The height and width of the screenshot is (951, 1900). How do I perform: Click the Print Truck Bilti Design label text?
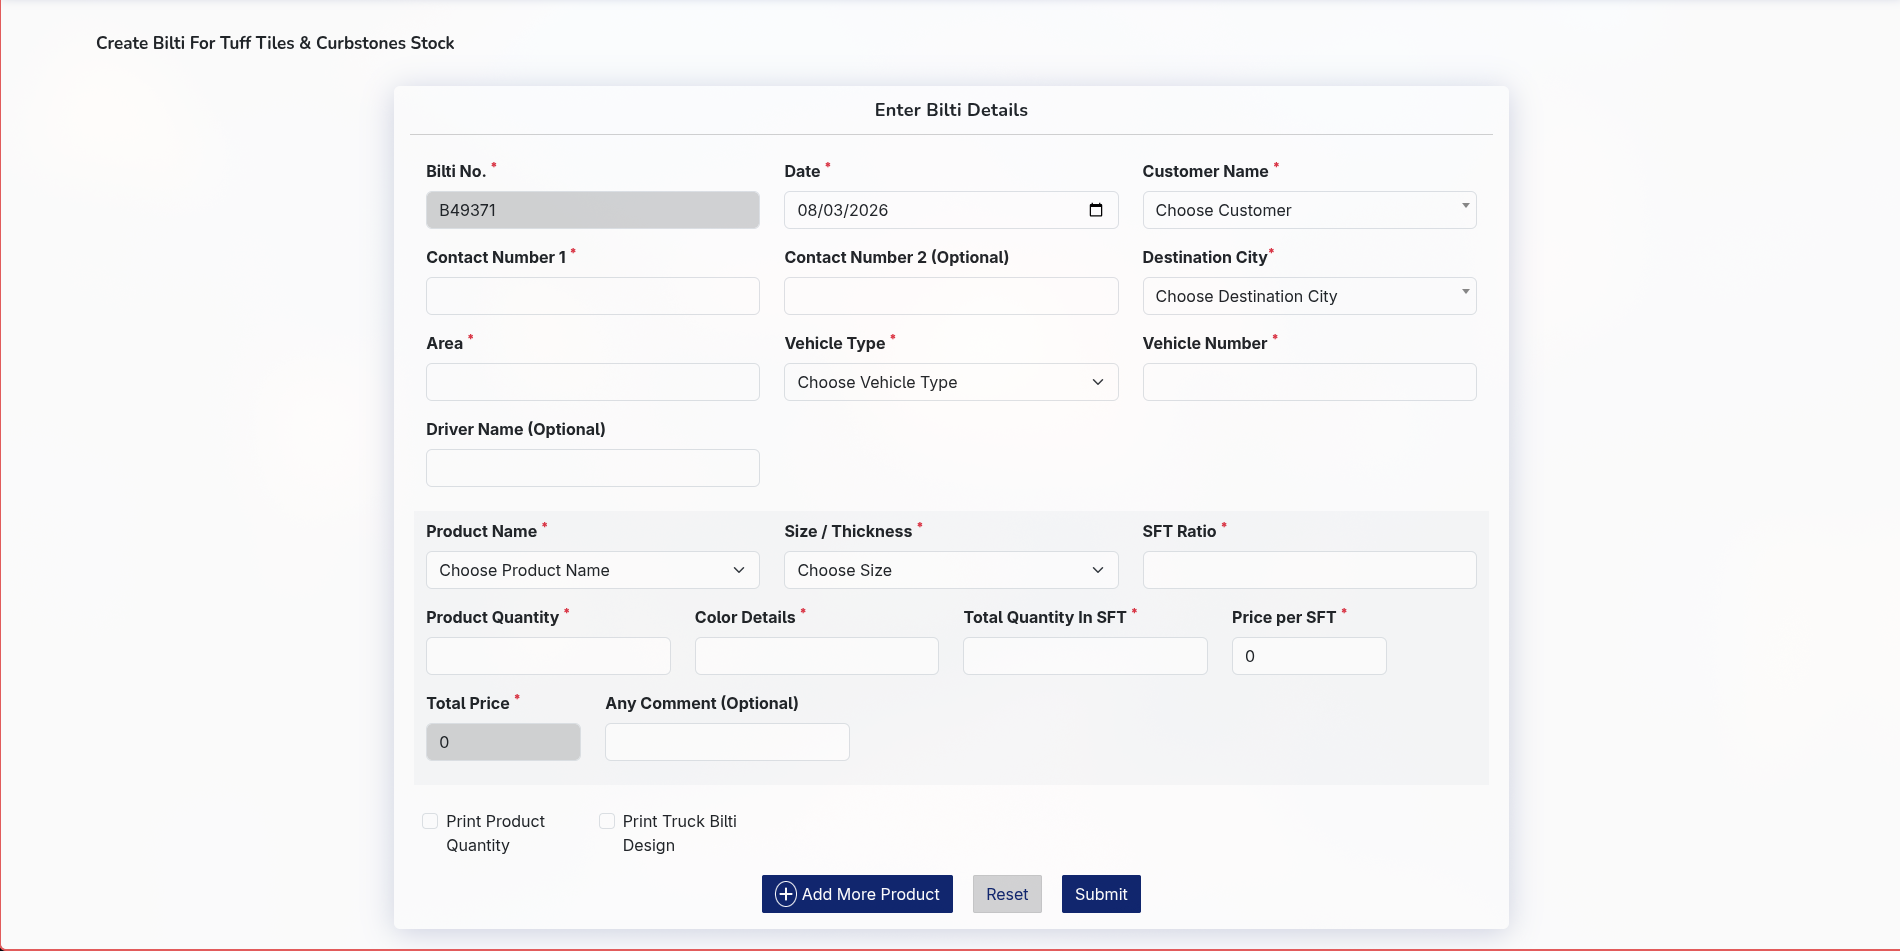679,833
